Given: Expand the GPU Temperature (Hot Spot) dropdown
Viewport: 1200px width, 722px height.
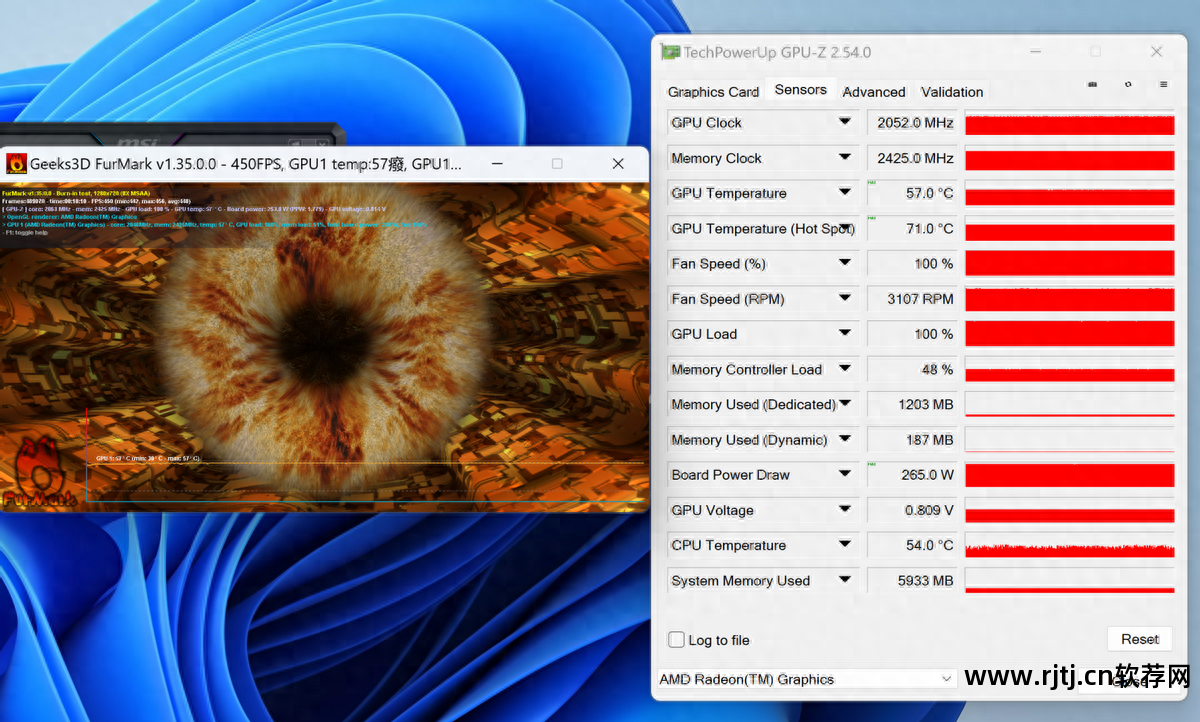Looking at the screenshot, I should click(845, 228).
